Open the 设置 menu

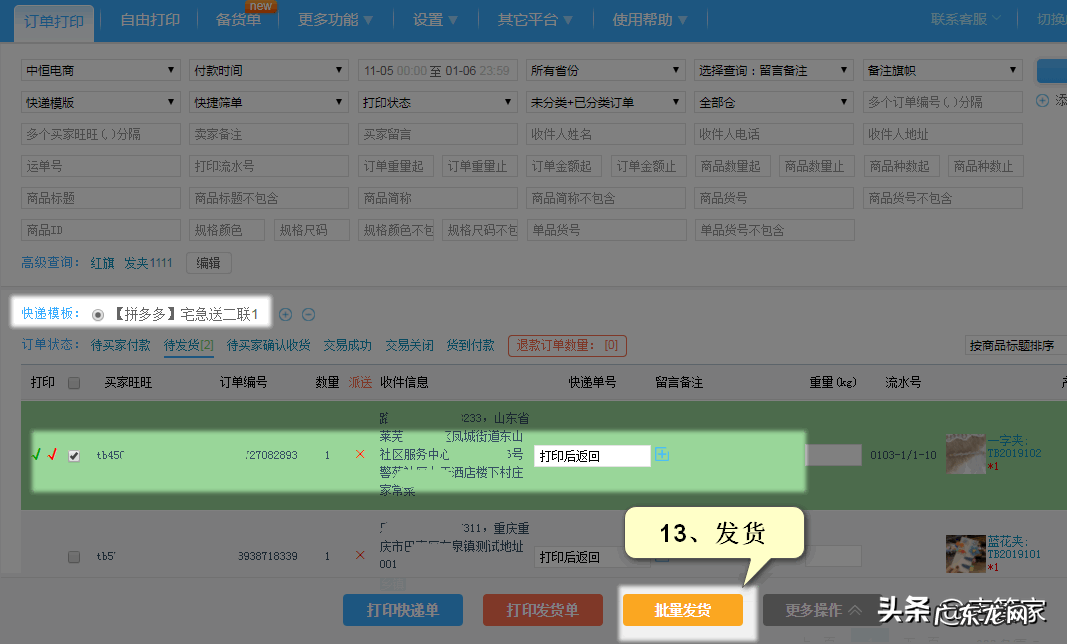435,18
